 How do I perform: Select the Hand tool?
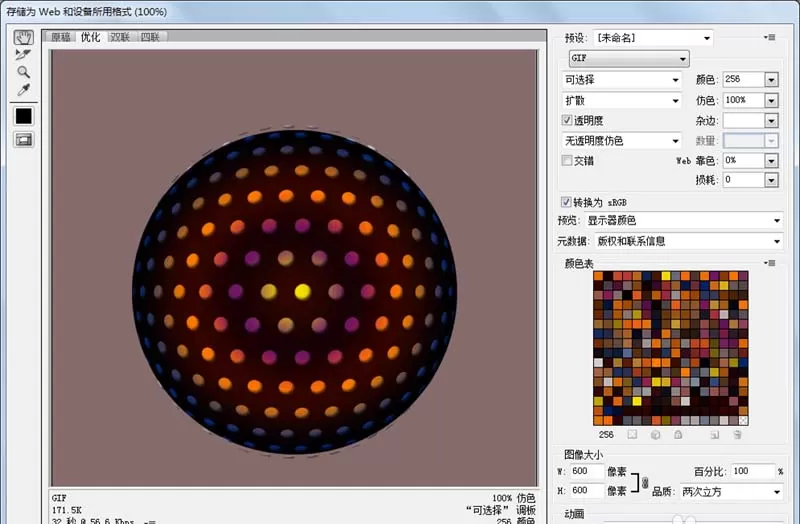(x=23, y=37)
